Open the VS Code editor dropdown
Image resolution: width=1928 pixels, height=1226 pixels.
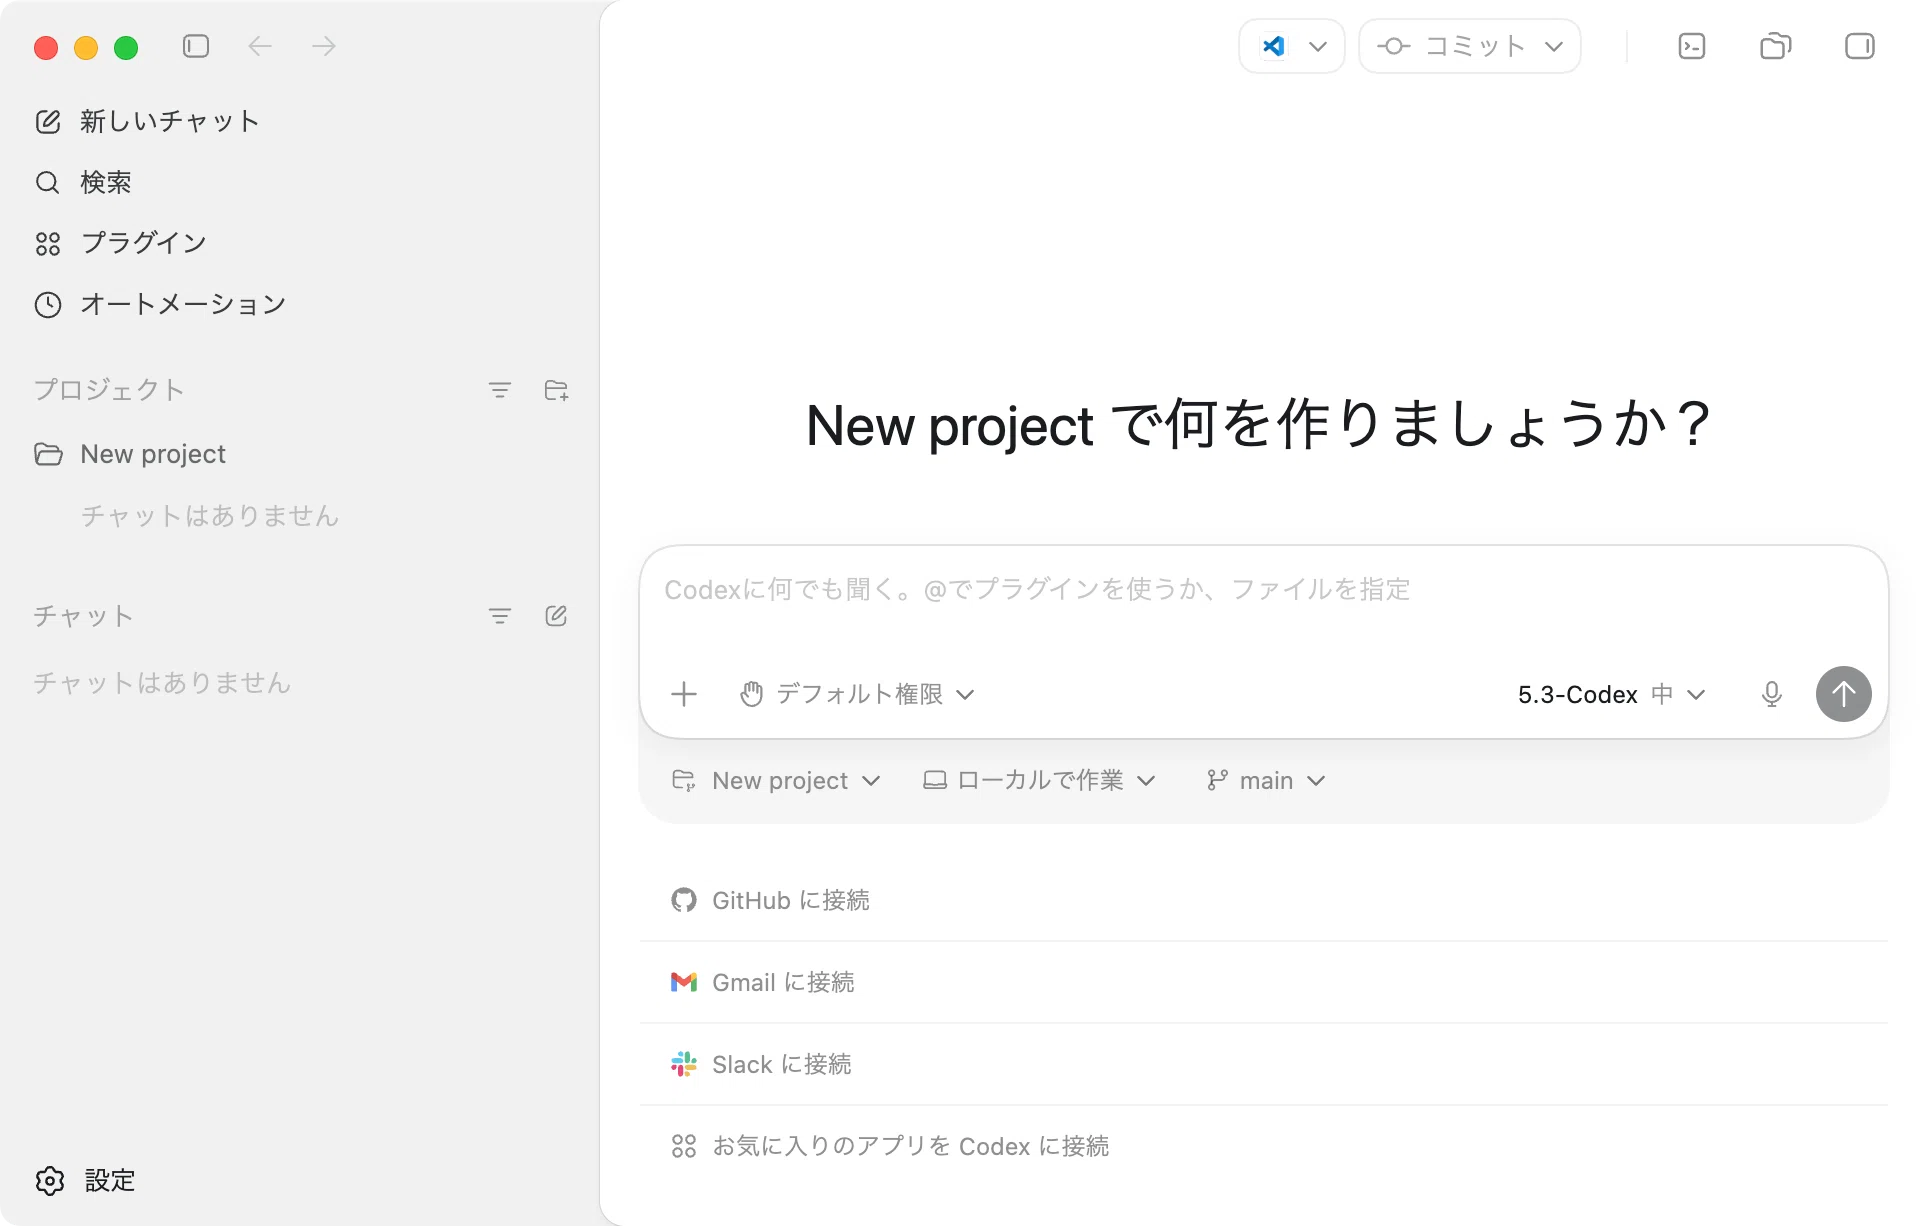(x=1292, y=46)
